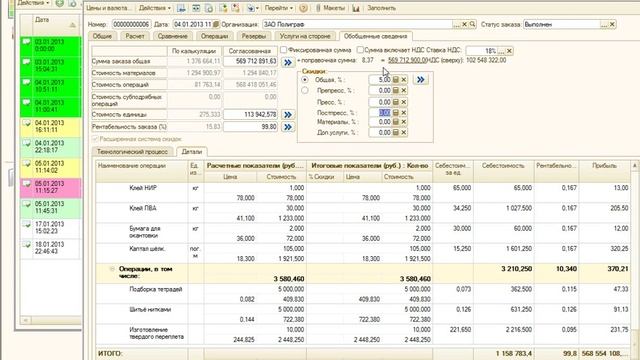Clear the Статус заказа field with X
Viewport: 640px width, 360px height.
[x=612, y=24]
